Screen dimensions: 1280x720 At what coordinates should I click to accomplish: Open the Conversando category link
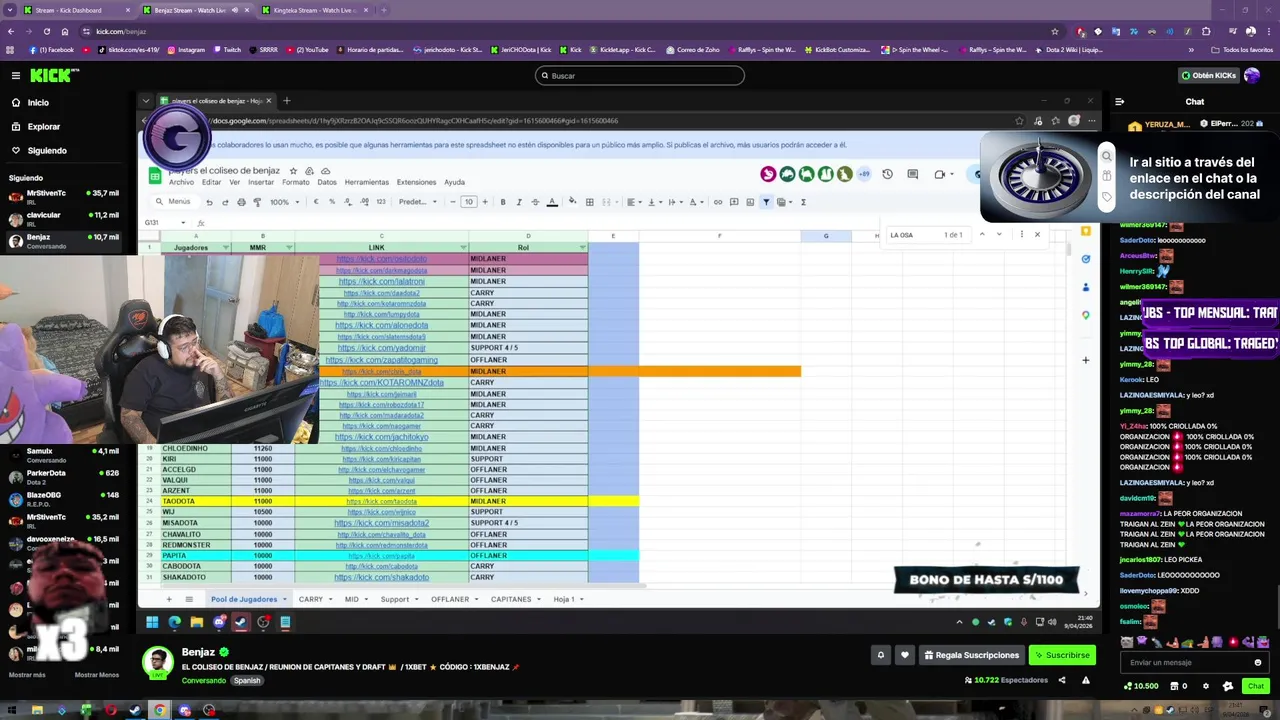[204, 680]
